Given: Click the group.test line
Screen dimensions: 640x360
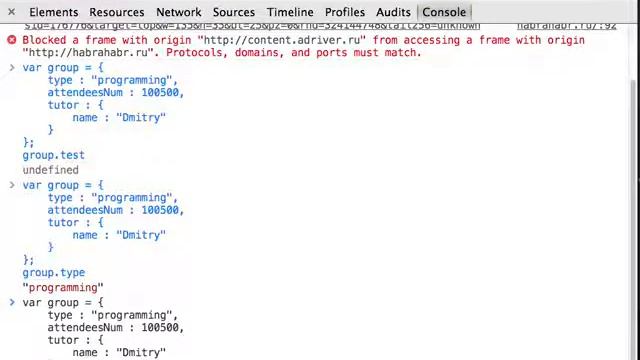Looking at the screenshot, I should tap(53, 155).
